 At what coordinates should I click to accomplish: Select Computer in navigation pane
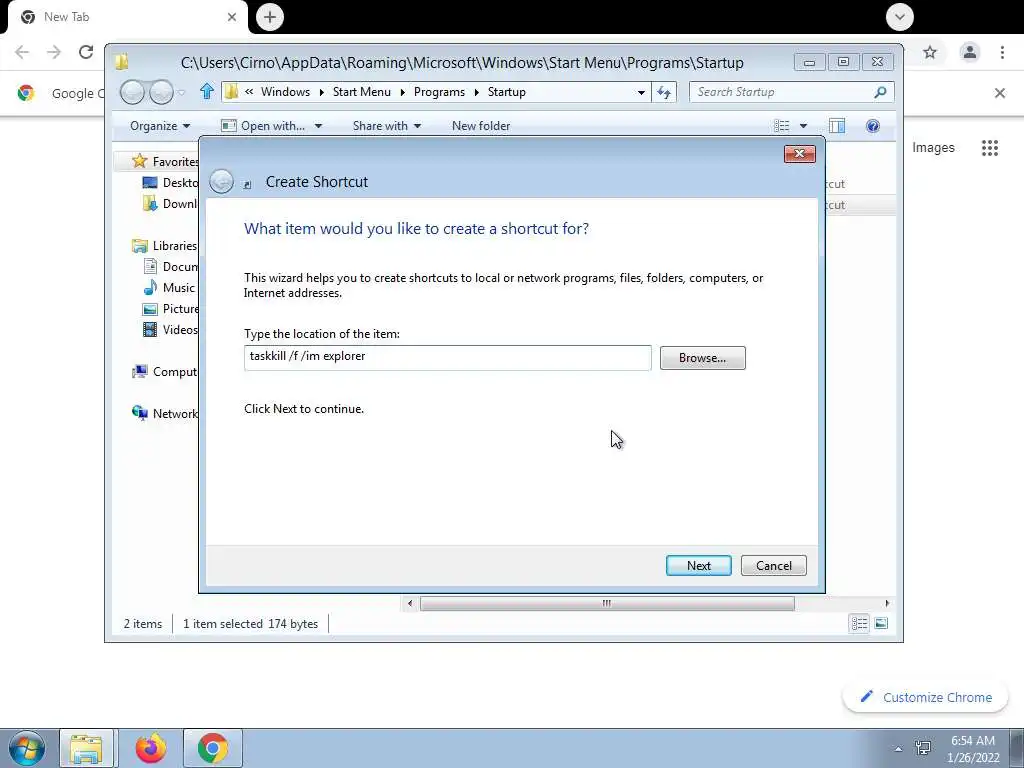click(x=165, y=372)
